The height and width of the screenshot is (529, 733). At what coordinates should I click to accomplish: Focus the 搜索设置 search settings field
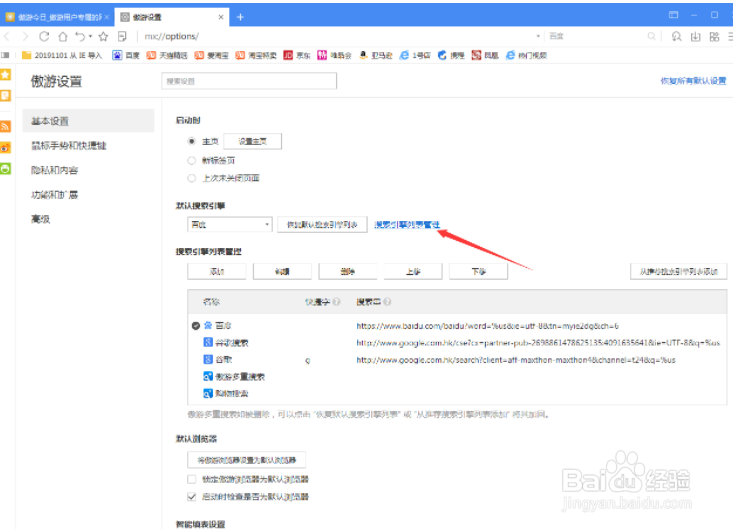249,81
